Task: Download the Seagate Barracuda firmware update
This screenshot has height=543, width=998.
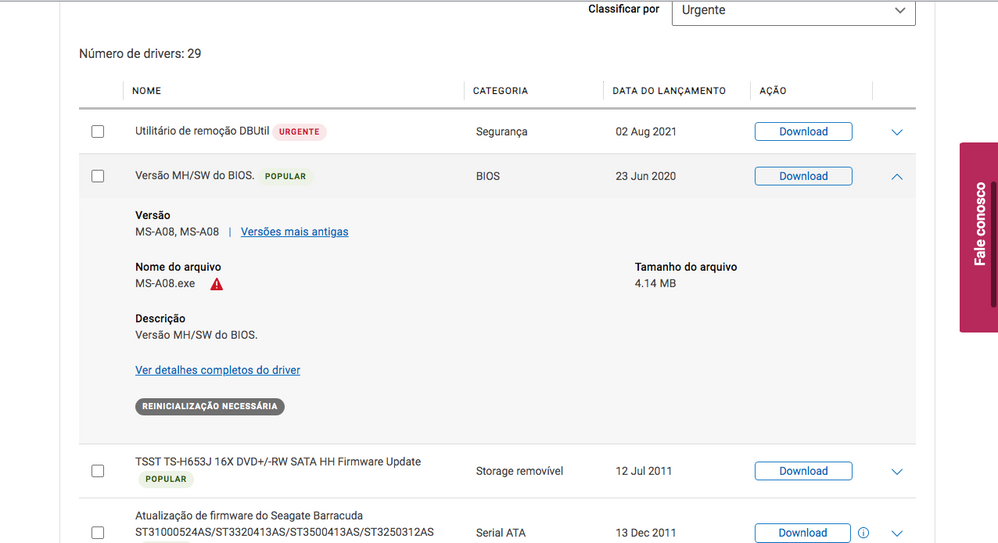Action: pos(802,533)
